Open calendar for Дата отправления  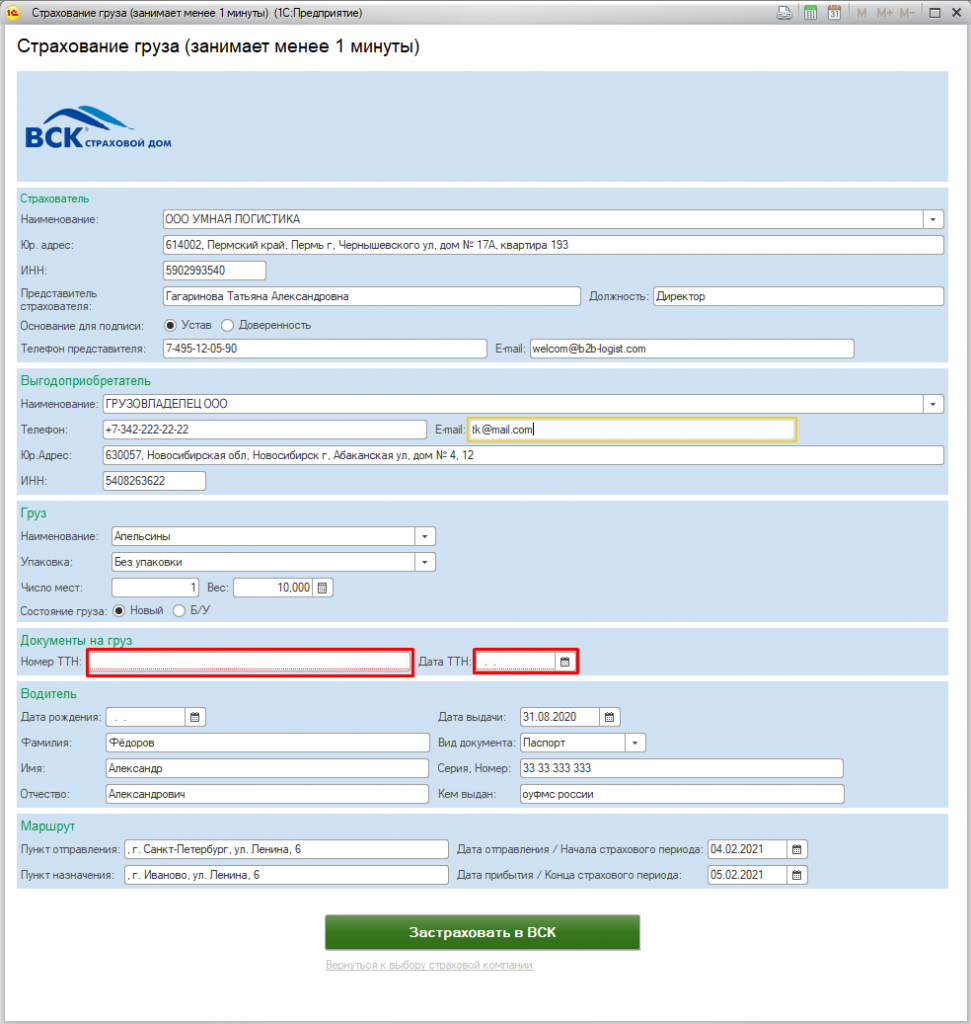pos(797,849)
